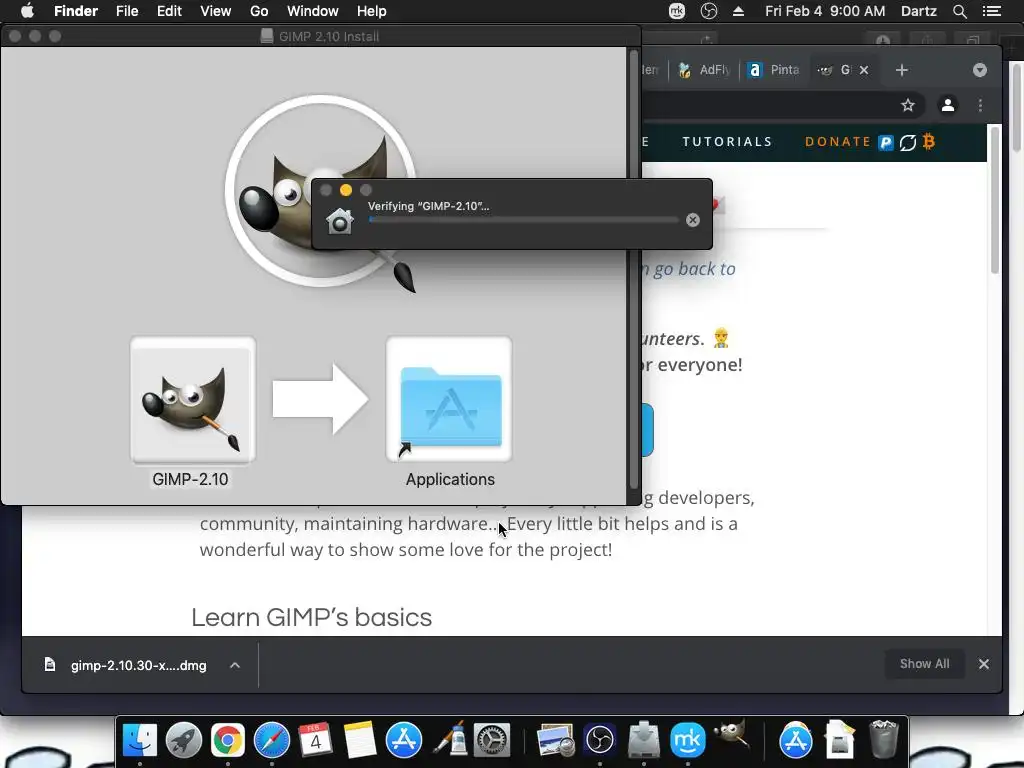Open the Downloads stack in the Dock
This screenshot has width=1024, height=768.
839,741
